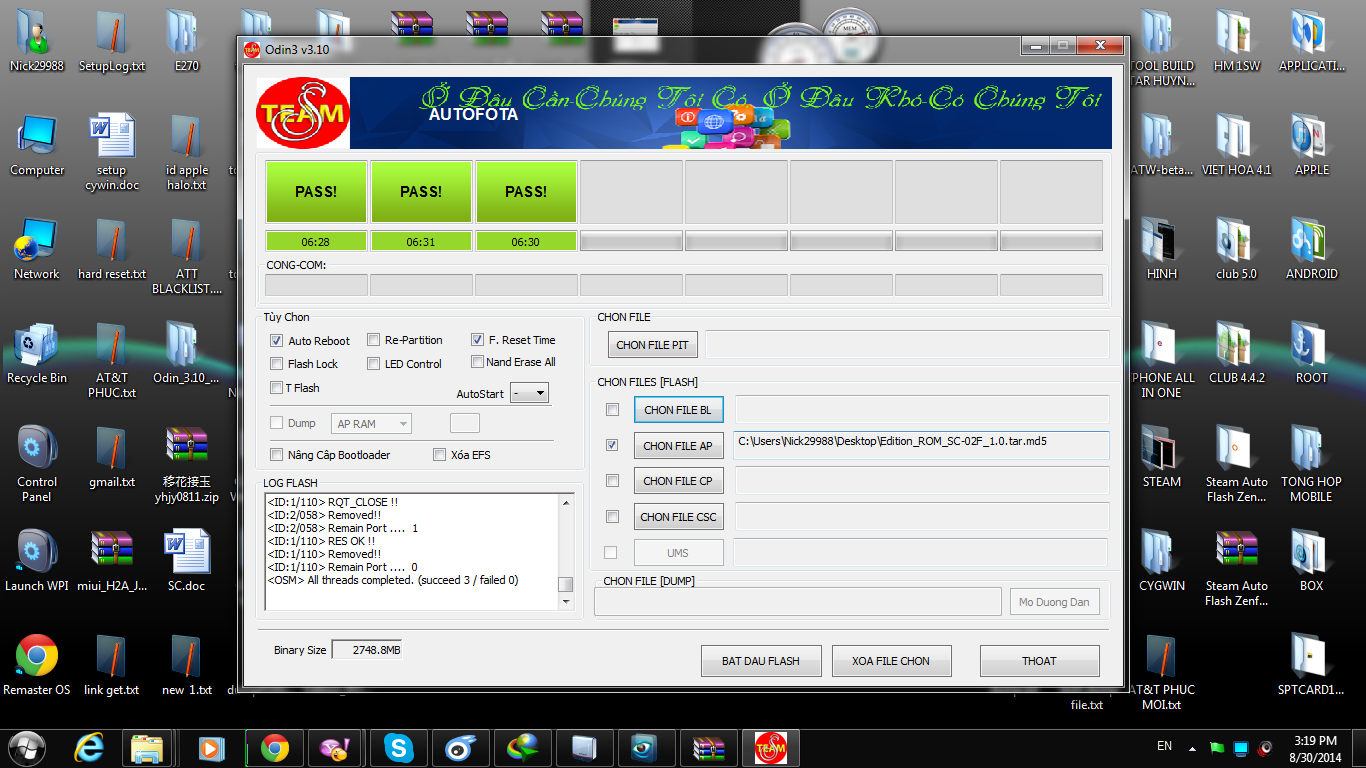Viewport: 1366px width, 768px height.
Task: Open the Computer desktop icon
Action: pyautogui.click(x=37, y=144)
